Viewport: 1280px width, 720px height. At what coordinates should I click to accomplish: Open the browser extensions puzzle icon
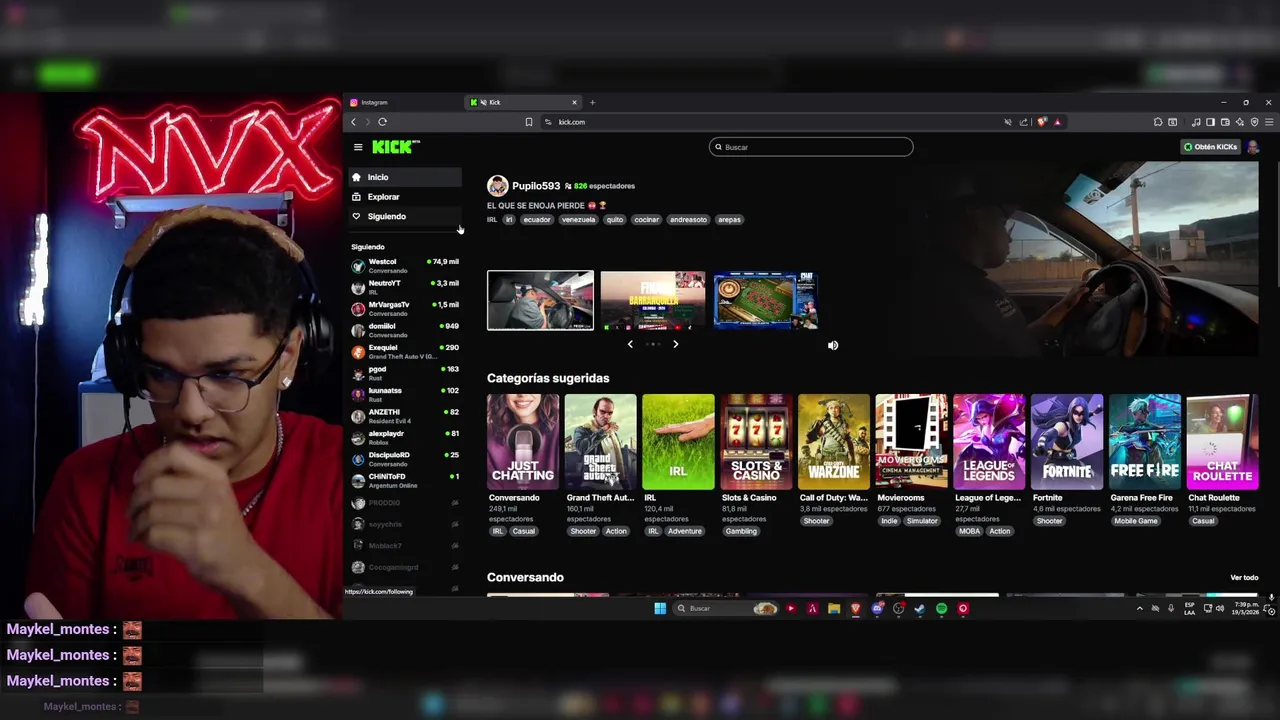coord(1158,122)
